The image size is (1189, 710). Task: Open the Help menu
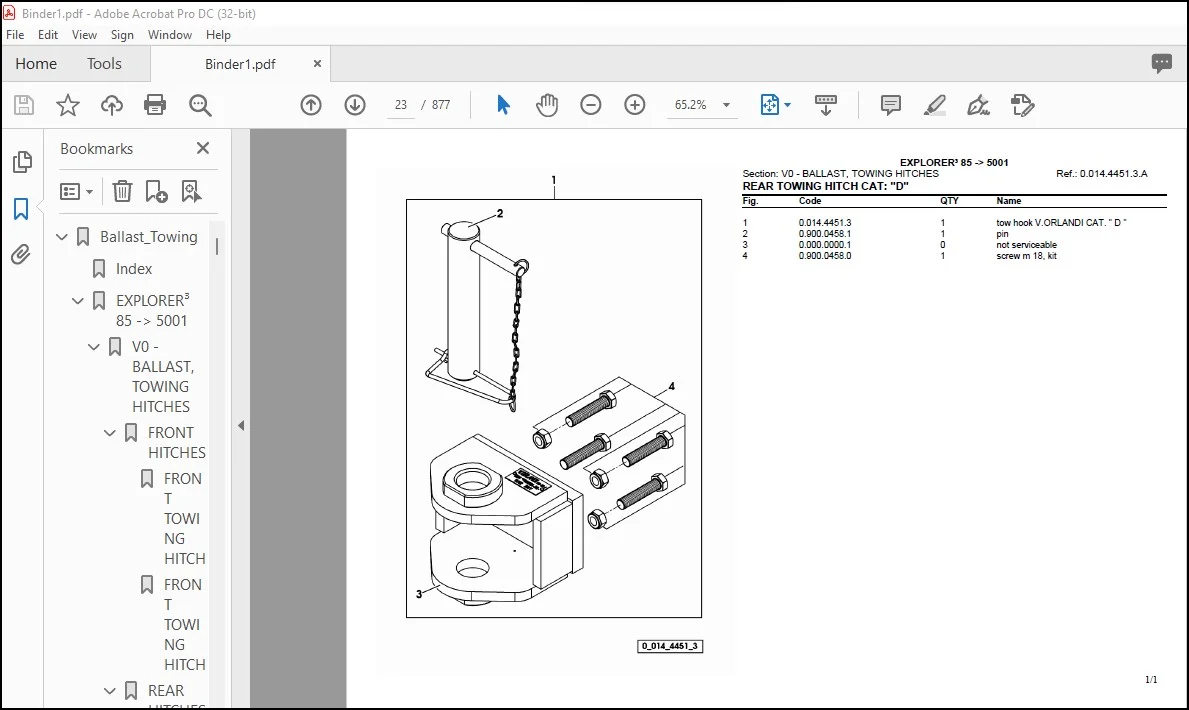click(218, 35)
